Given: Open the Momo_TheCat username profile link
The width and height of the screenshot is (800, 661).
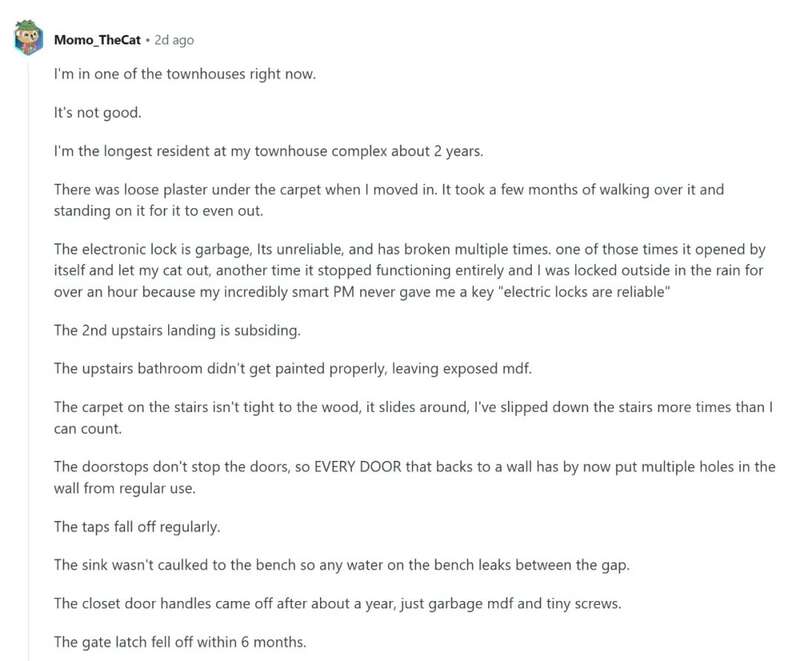Looking at the screenshot, I should [97, 40].
